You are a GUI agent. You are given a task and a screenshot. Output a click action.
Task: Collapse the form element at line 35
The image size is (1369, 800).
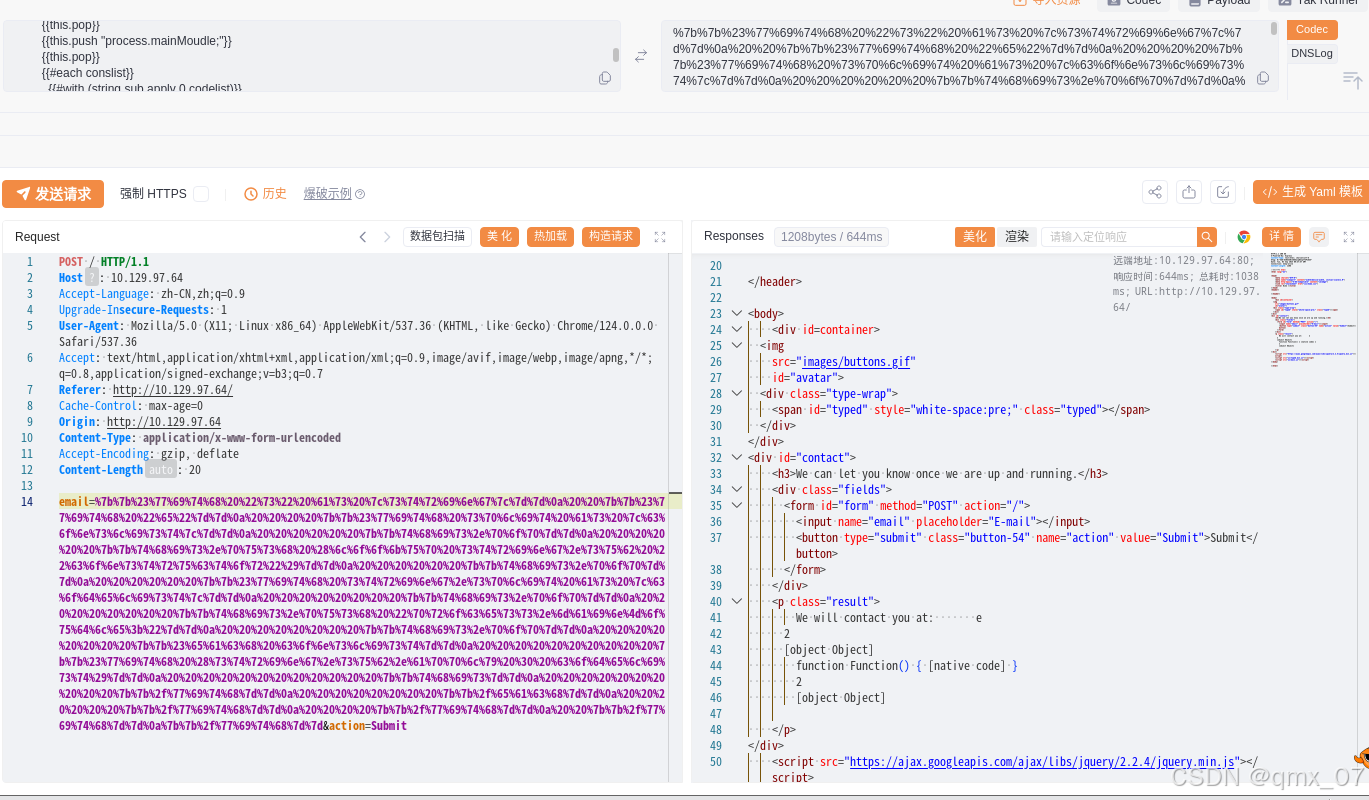737,506
